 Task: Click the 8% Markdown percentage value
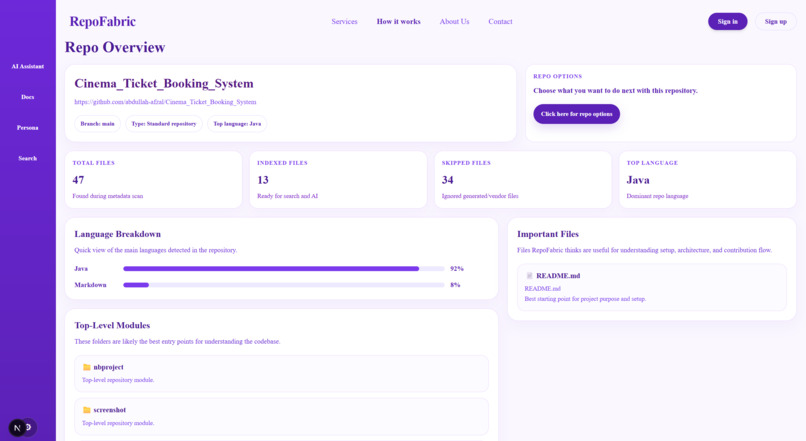click(455, 285)
